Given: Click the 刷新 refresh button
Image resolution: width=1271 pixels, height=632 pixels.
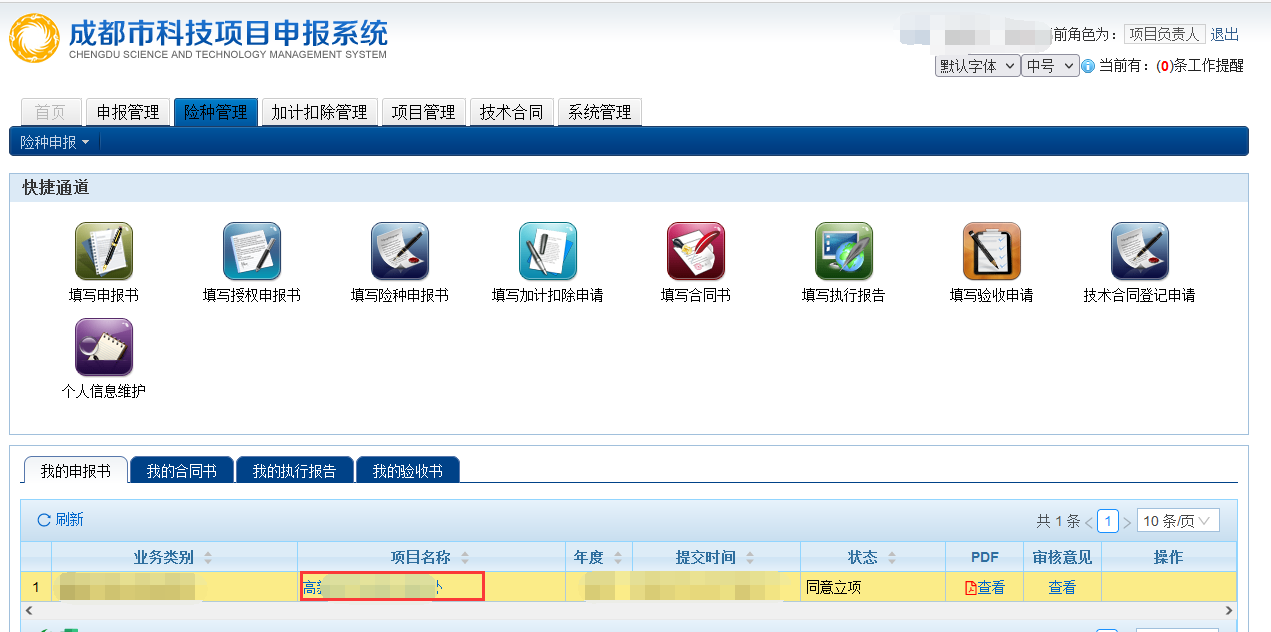Looking at the screenshot, I should 60,520.
